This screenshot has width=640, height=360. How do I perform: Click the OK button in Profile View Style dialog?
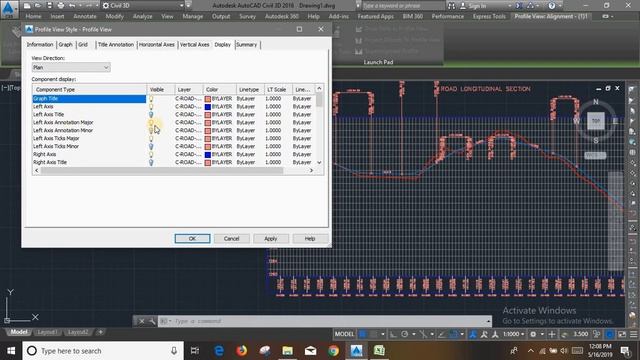coord(192,238)
